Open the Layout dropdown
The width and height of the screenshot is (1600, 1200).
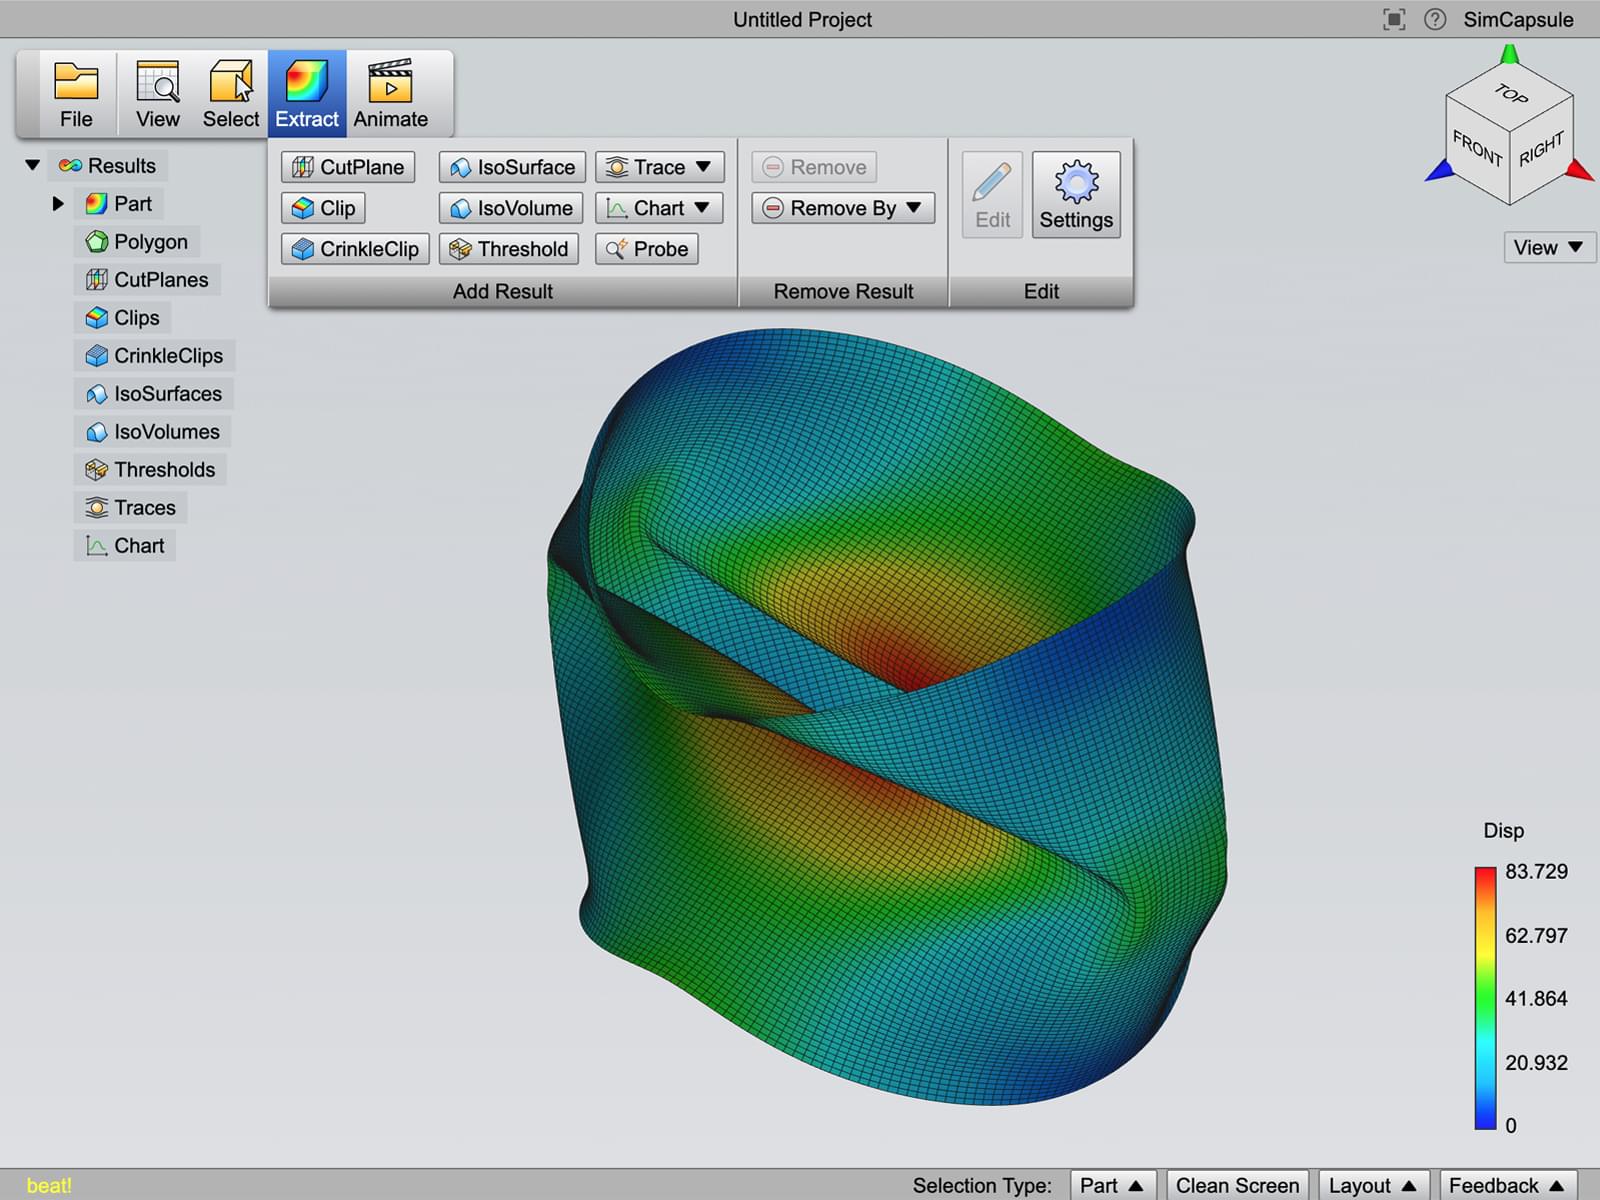[x=1373, y=1185]
